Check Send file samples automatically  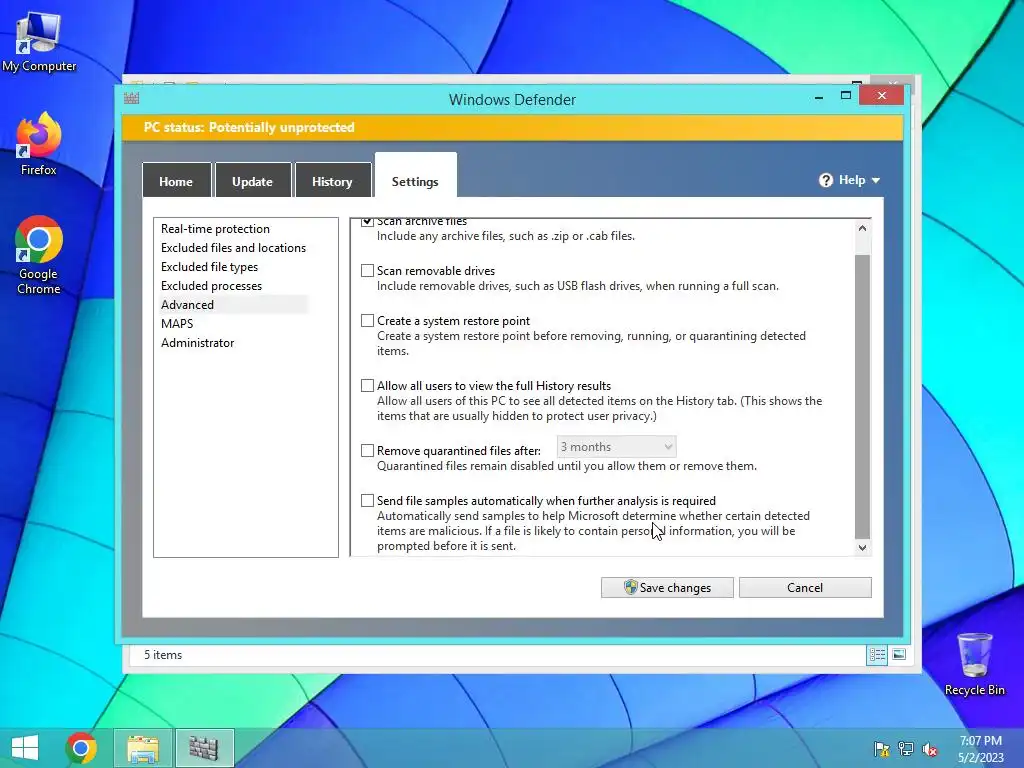368,501
